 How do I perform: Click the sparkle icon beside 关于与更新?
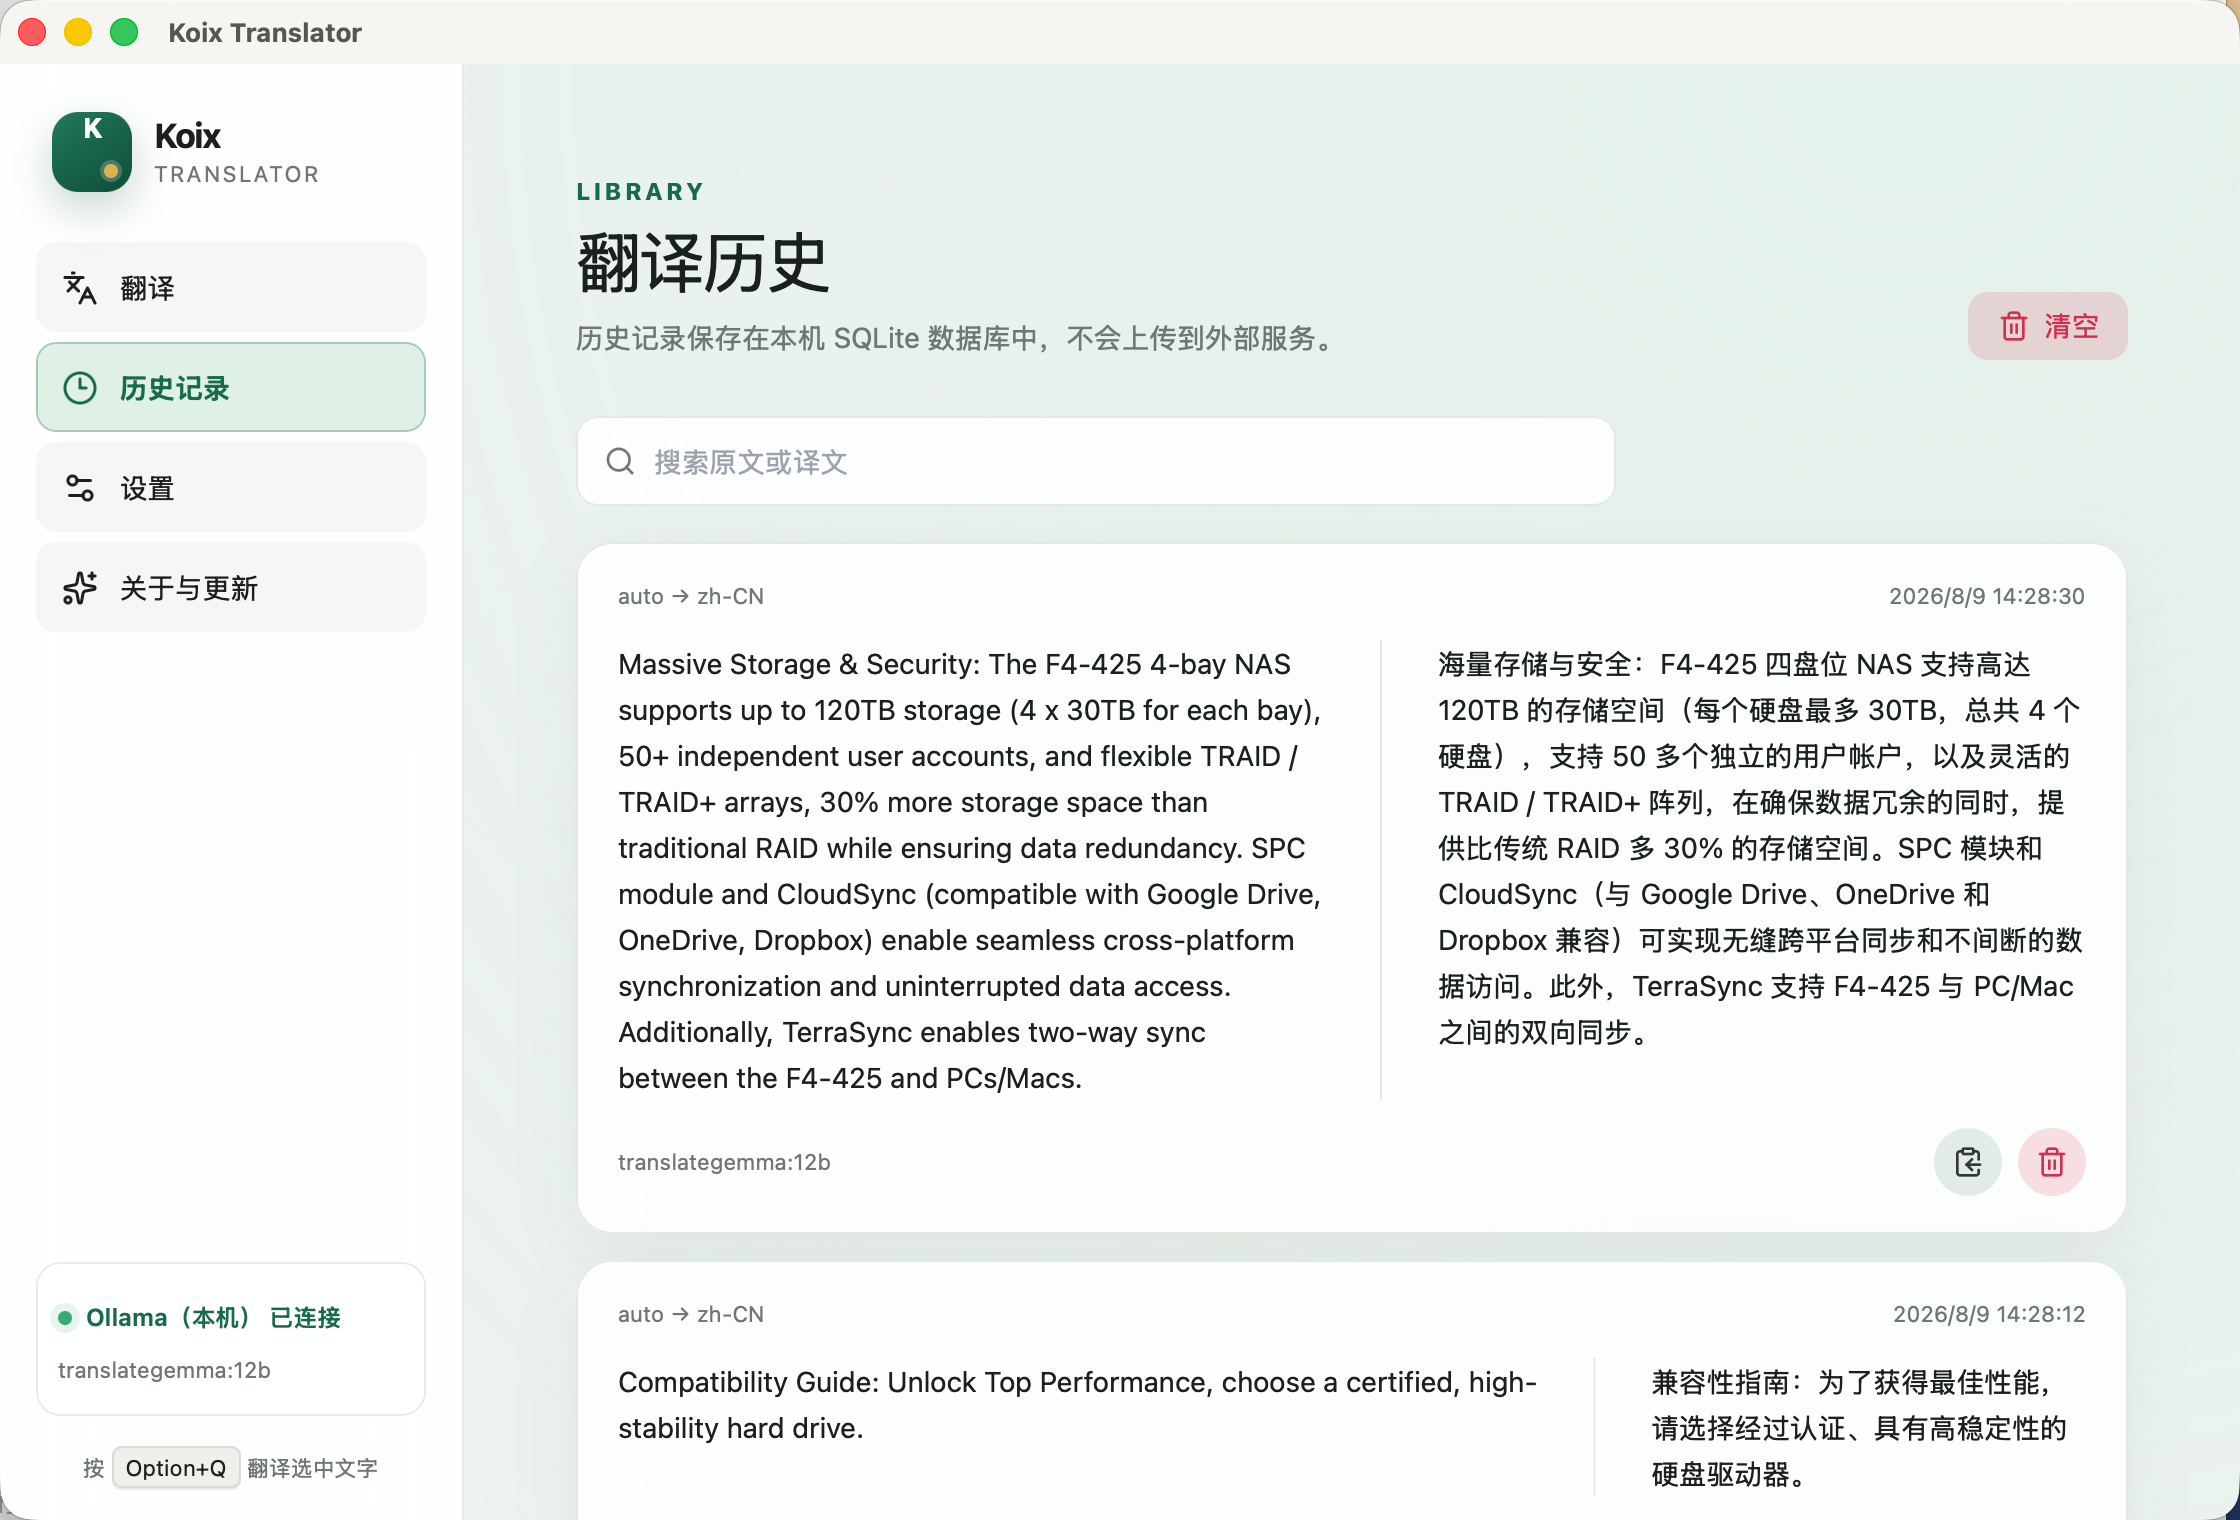pyautogui.click(x=80, y=588)
